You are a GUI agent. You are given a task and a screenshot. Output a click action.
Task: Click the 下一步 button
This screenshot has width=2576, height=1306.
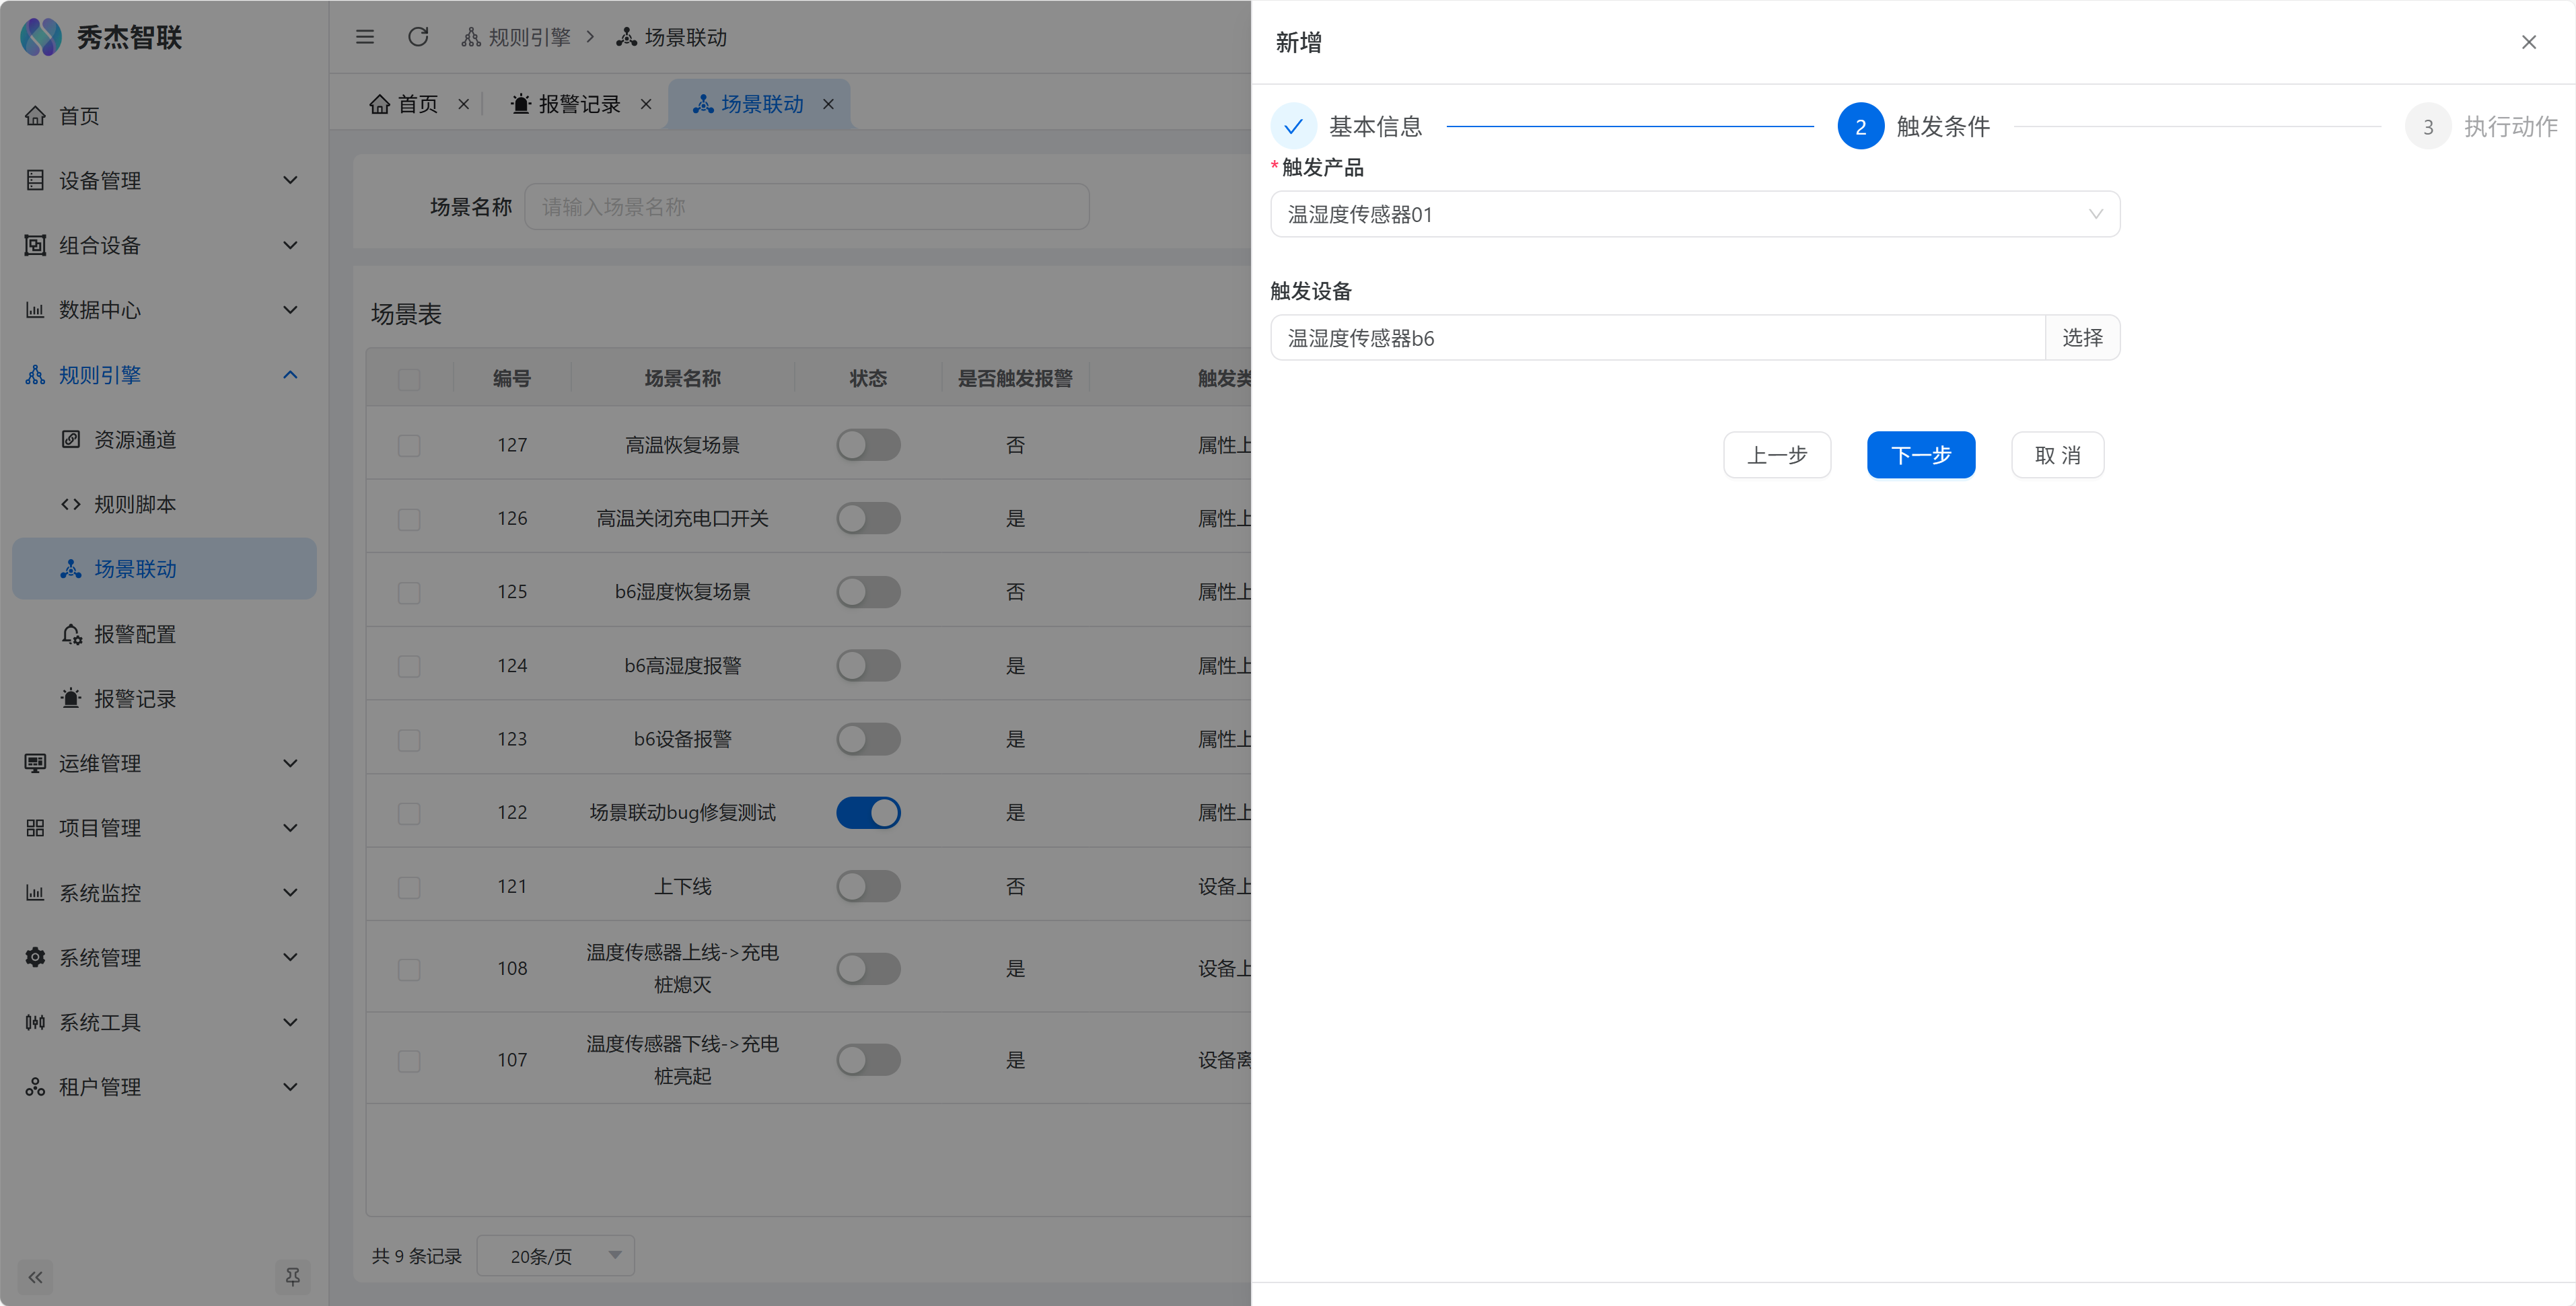pyautogui.click(x=1920, y=455)
